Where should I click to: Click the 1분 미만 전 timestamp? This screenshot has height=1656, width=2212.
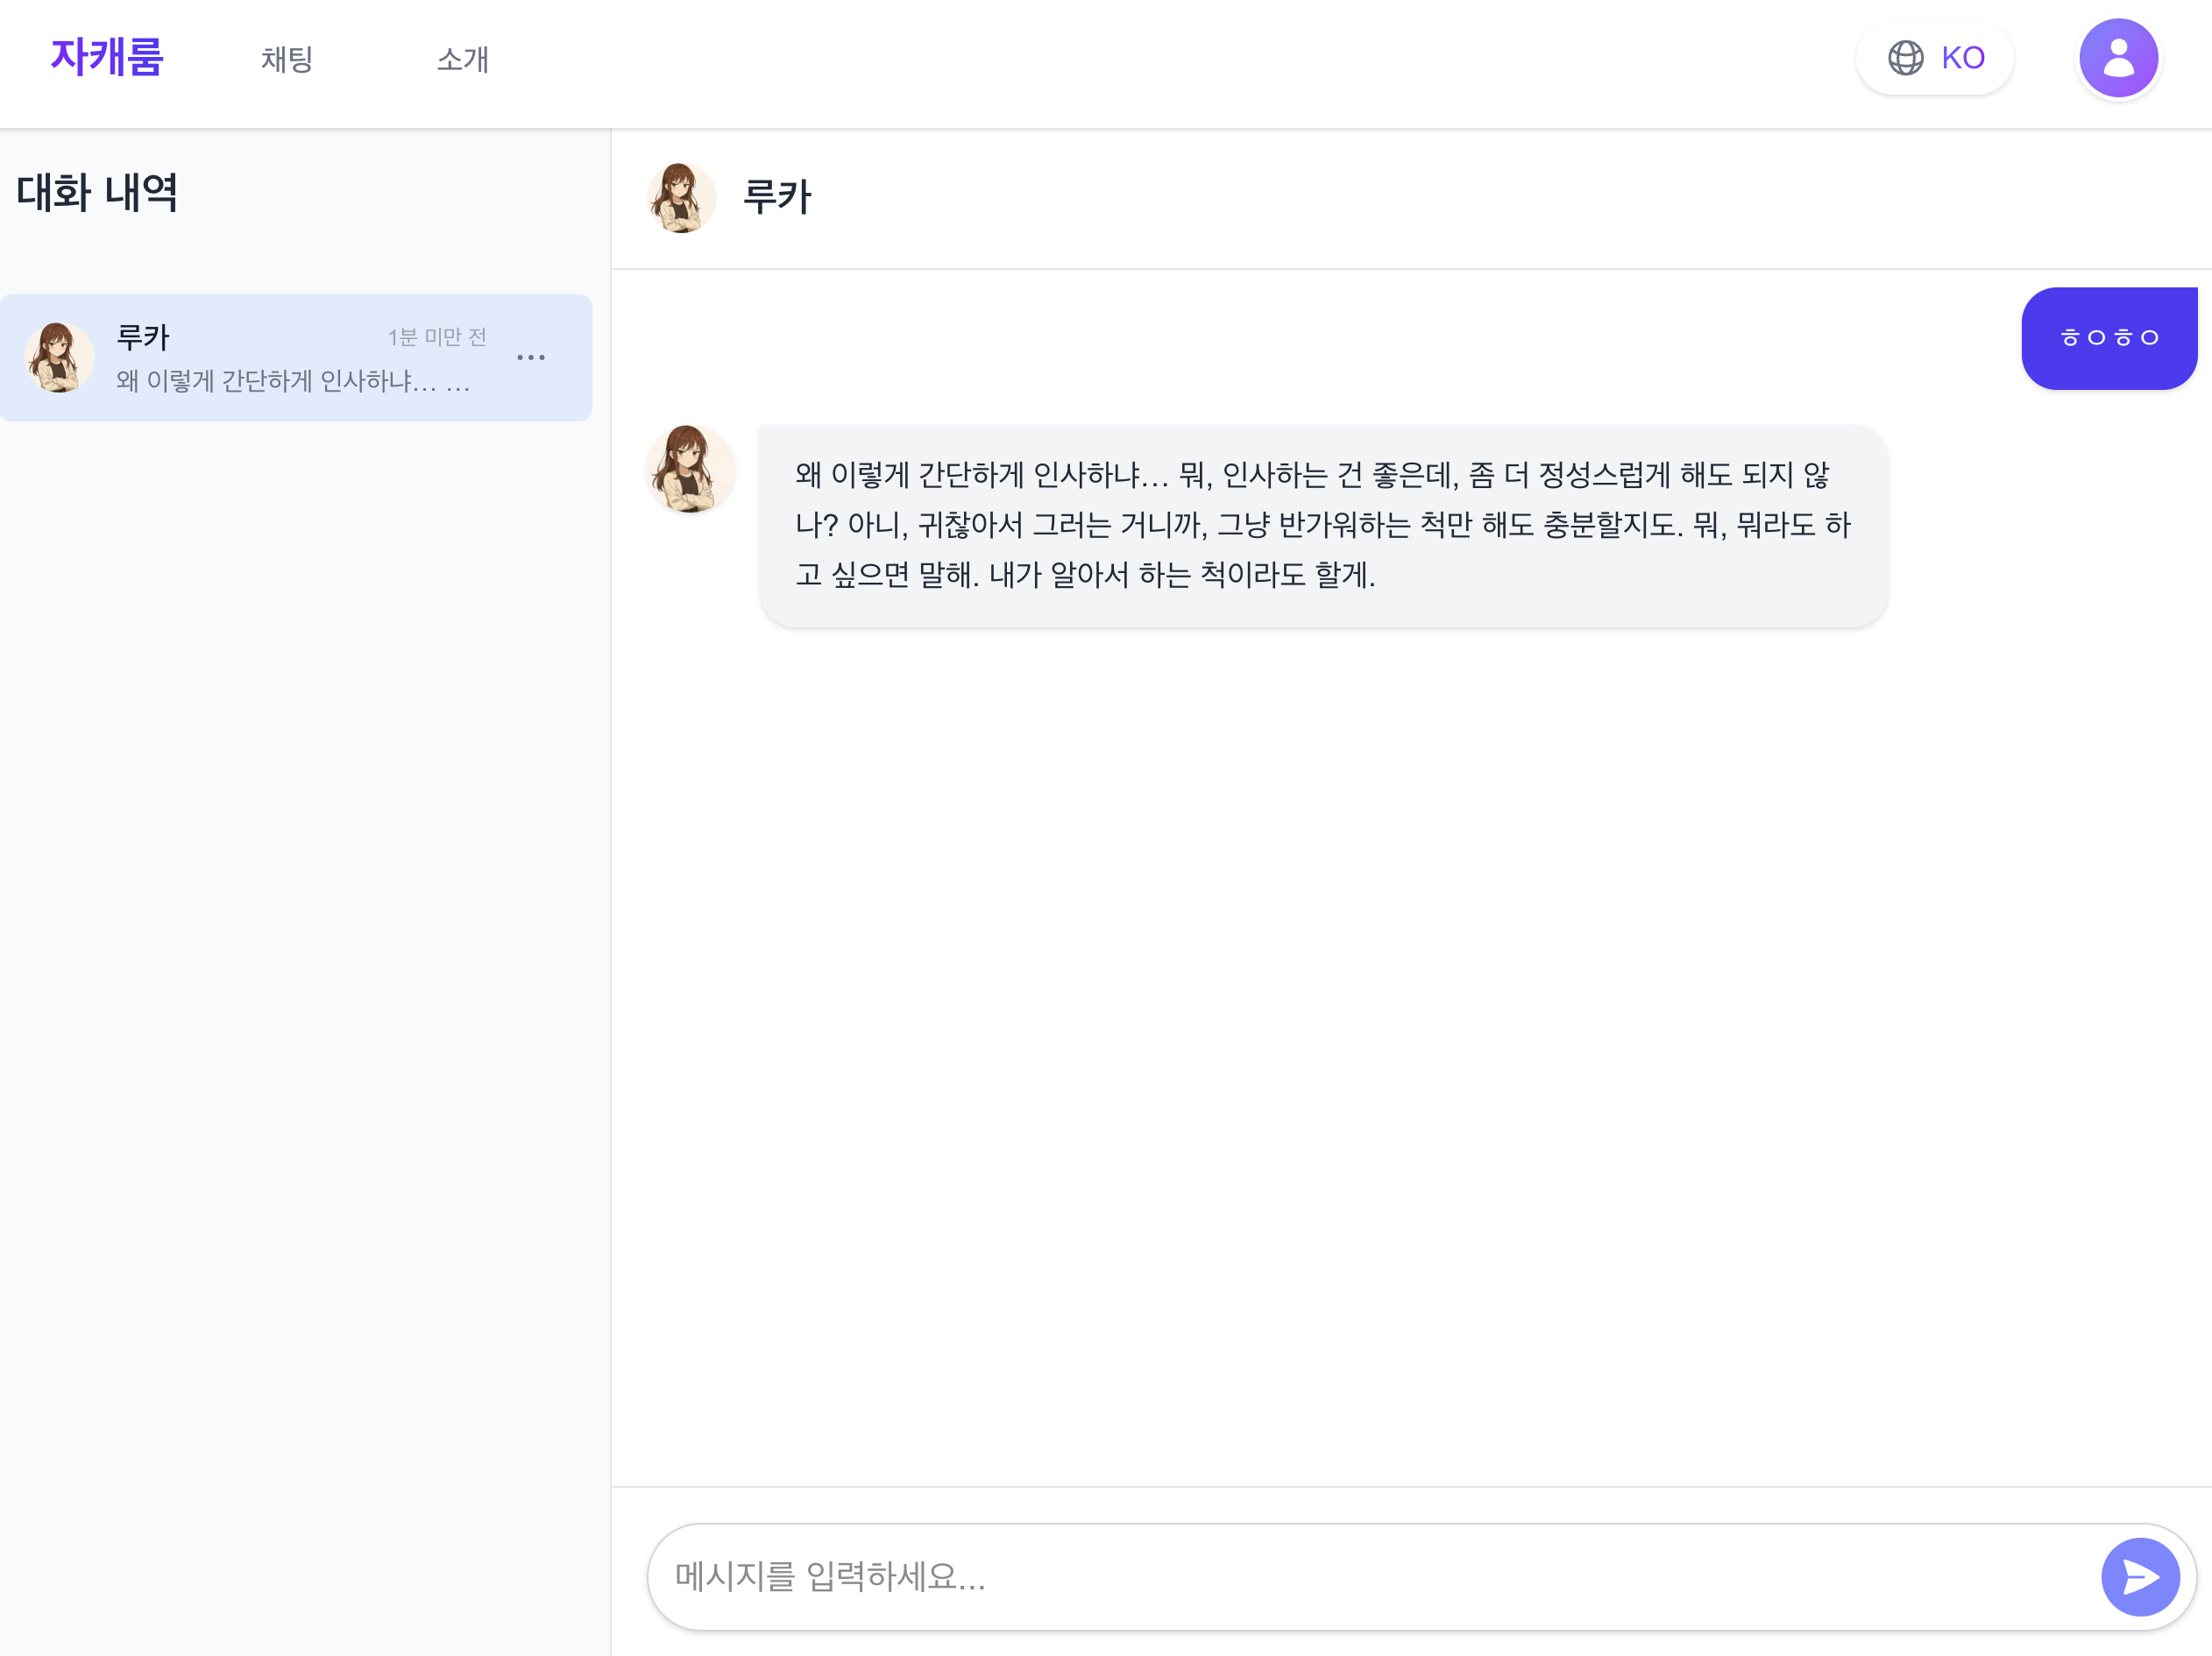[437, 337]
